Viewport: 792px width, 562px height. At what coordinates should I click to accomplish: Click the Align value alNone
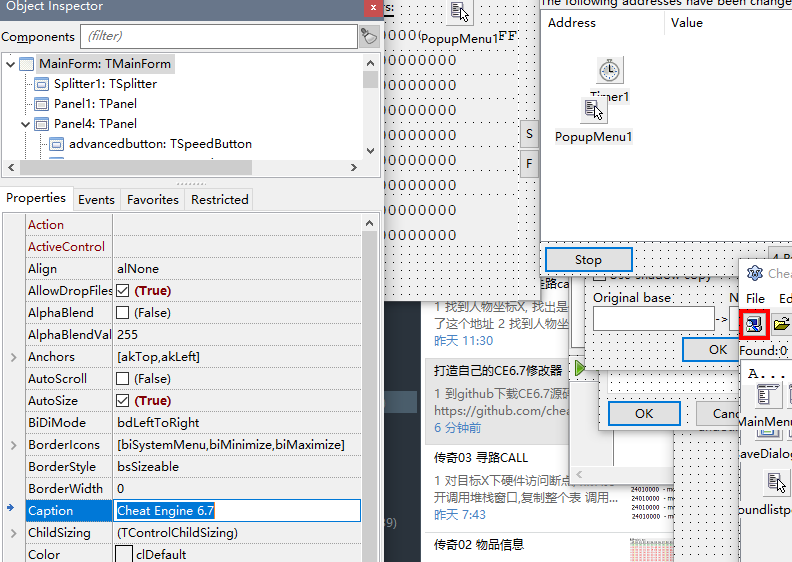click(x=138, y=269)
